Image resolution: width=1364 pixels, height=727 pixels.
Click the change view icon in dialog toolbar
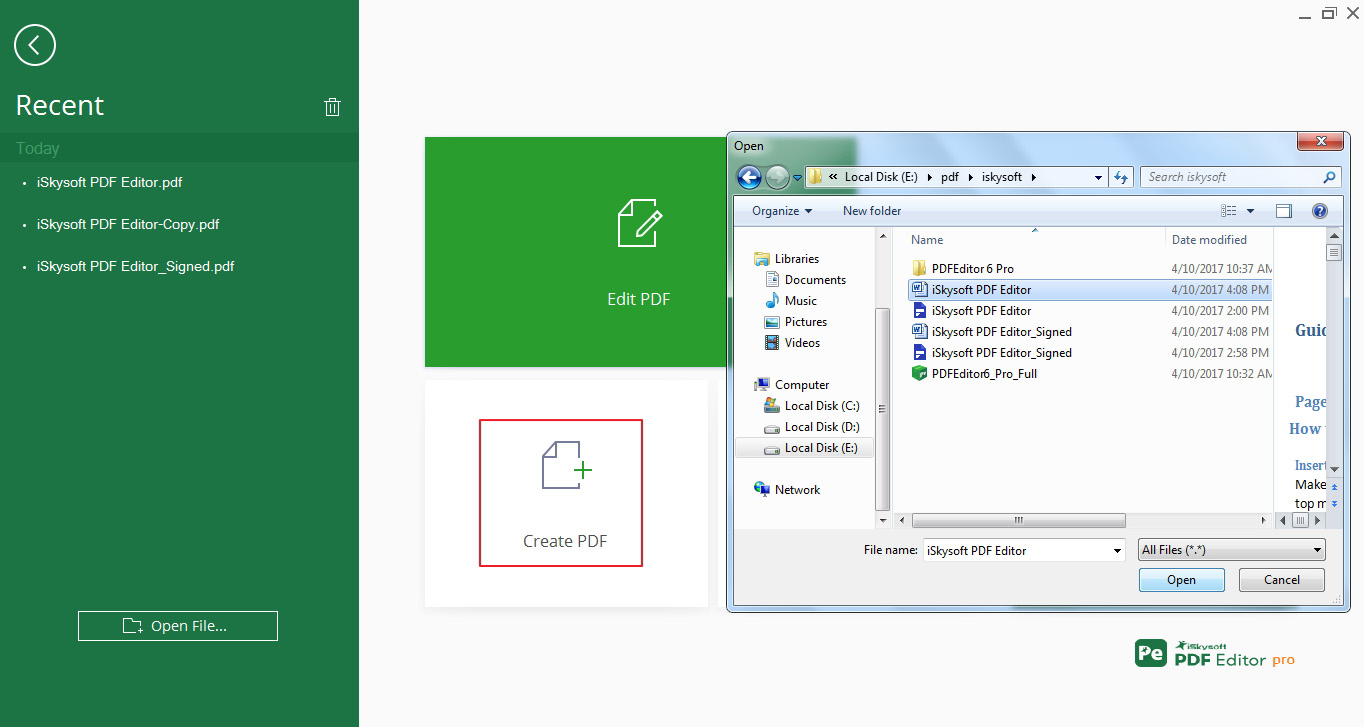pos(1229,211)
